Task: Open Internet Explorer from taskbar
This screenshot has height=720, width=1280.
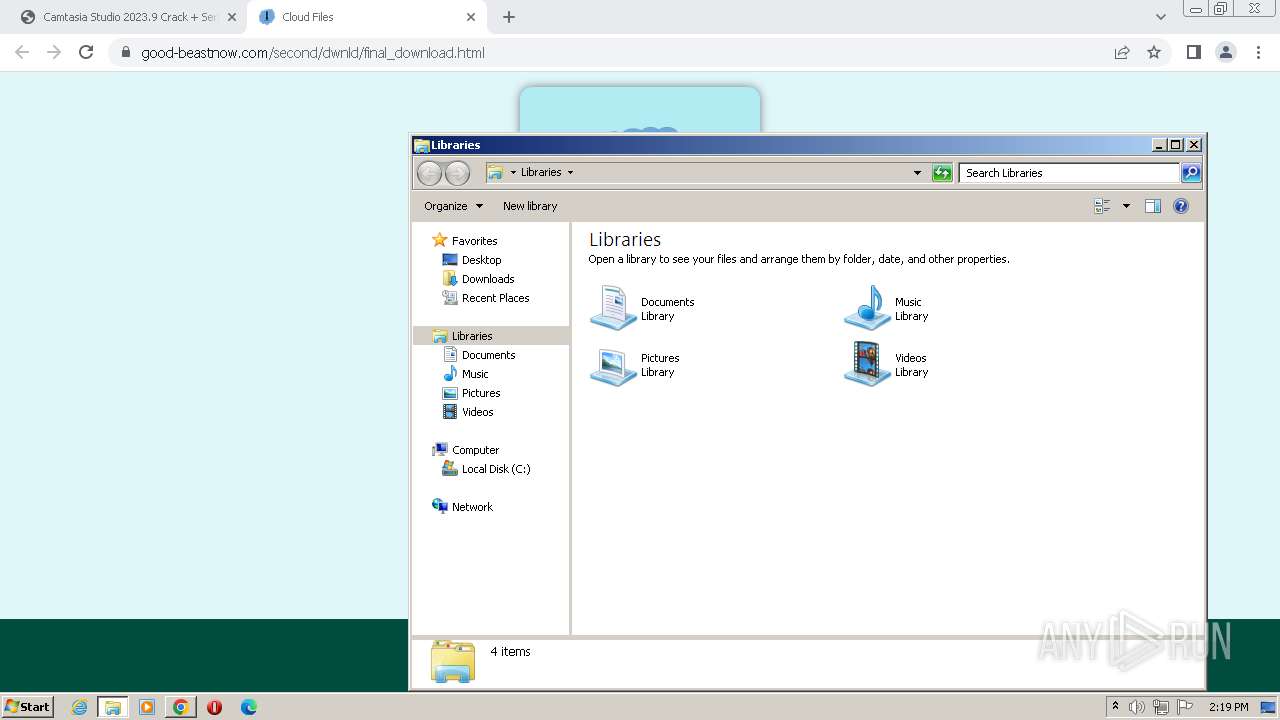Action: (80, 707)
